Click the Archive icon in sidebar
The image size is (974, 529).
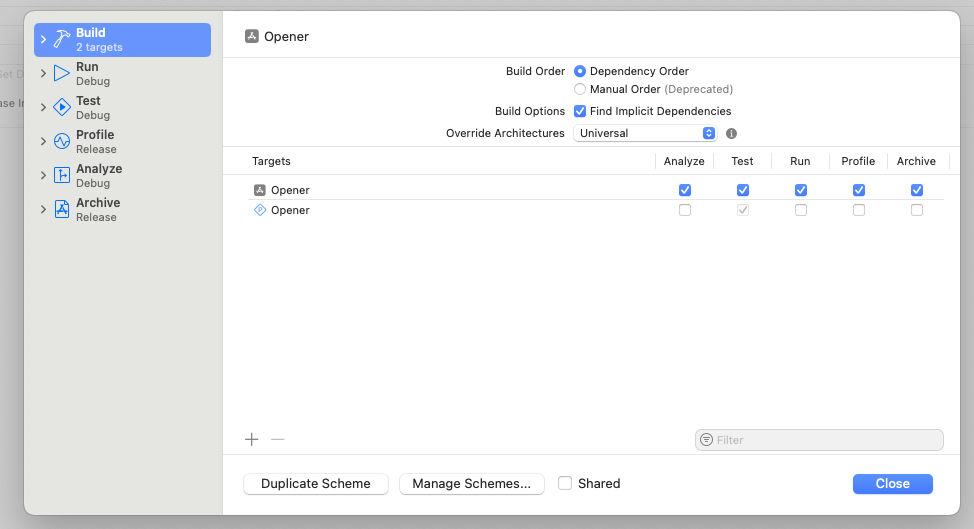(x=62, y=209)
